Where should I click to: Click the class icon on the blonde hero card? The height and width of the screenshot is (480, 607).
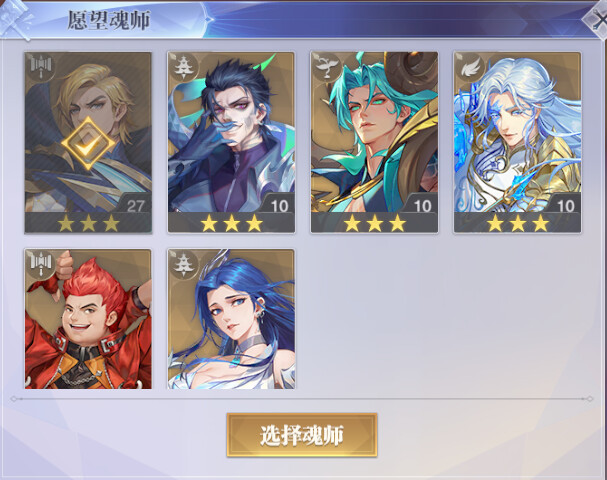click(x=40, y=67)
